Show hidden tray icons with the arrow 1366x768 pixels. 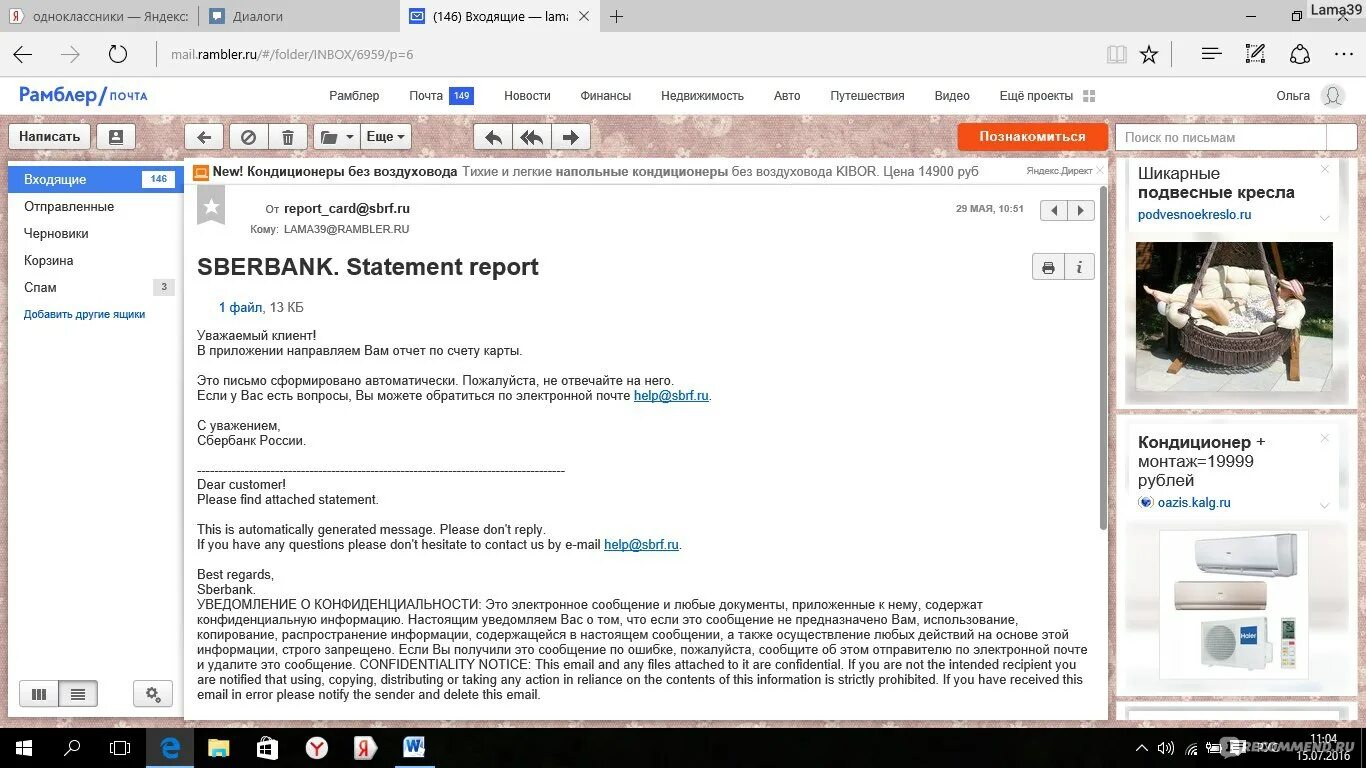pyautogui.click(x=1142, y=748)
